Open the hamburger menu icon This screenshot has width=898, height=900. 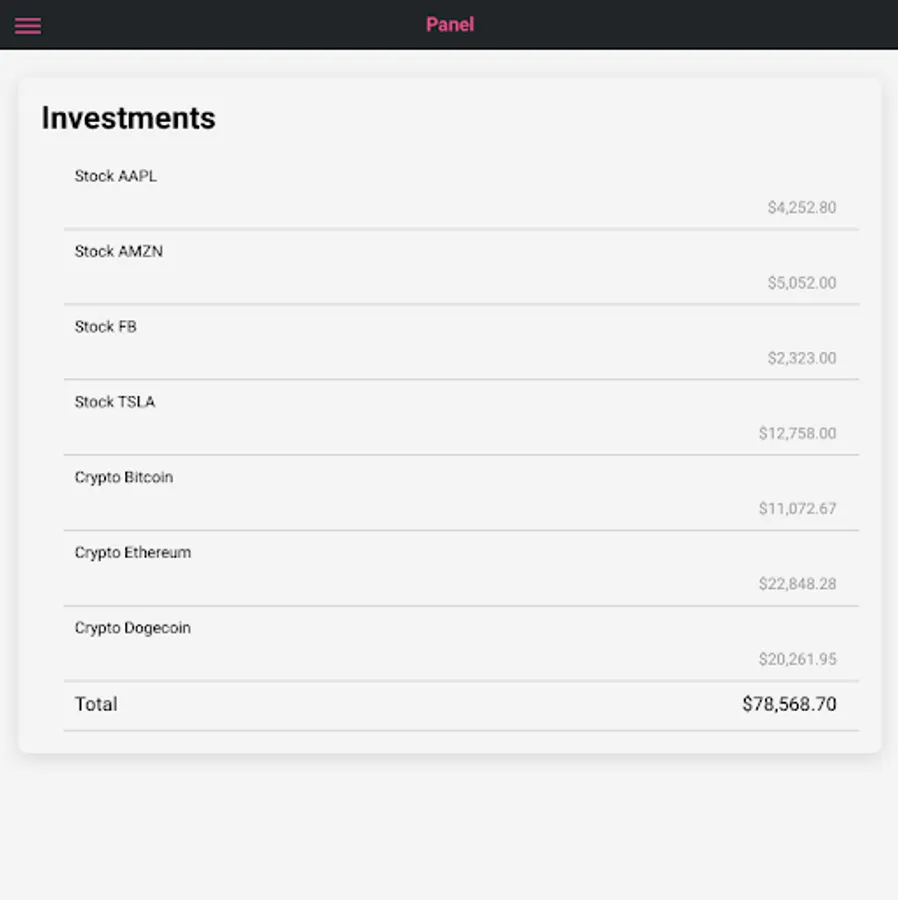(x=28, y=25)
